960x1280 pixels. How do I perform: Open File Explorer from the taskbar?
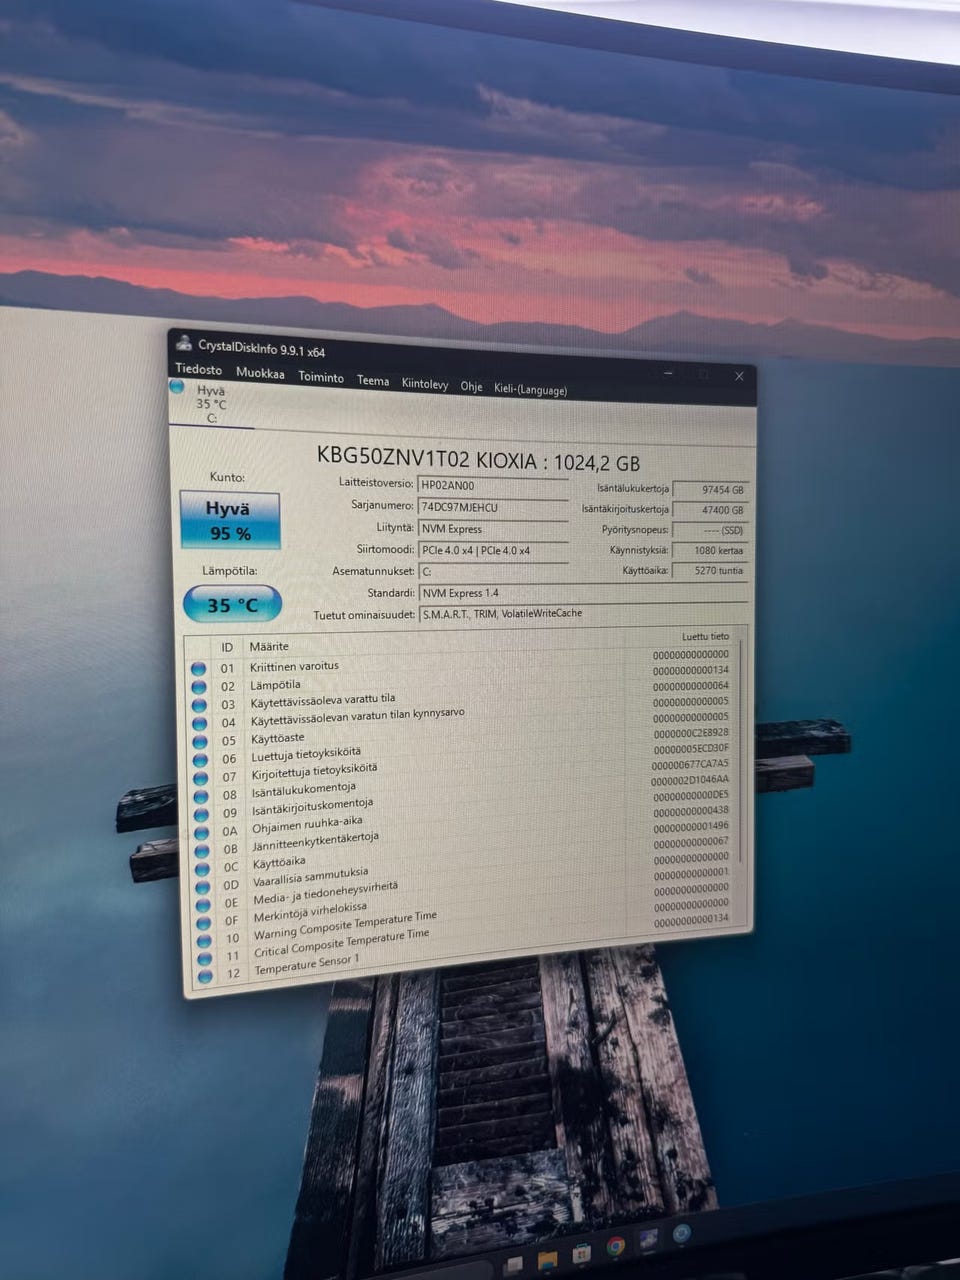[546, 1259]
